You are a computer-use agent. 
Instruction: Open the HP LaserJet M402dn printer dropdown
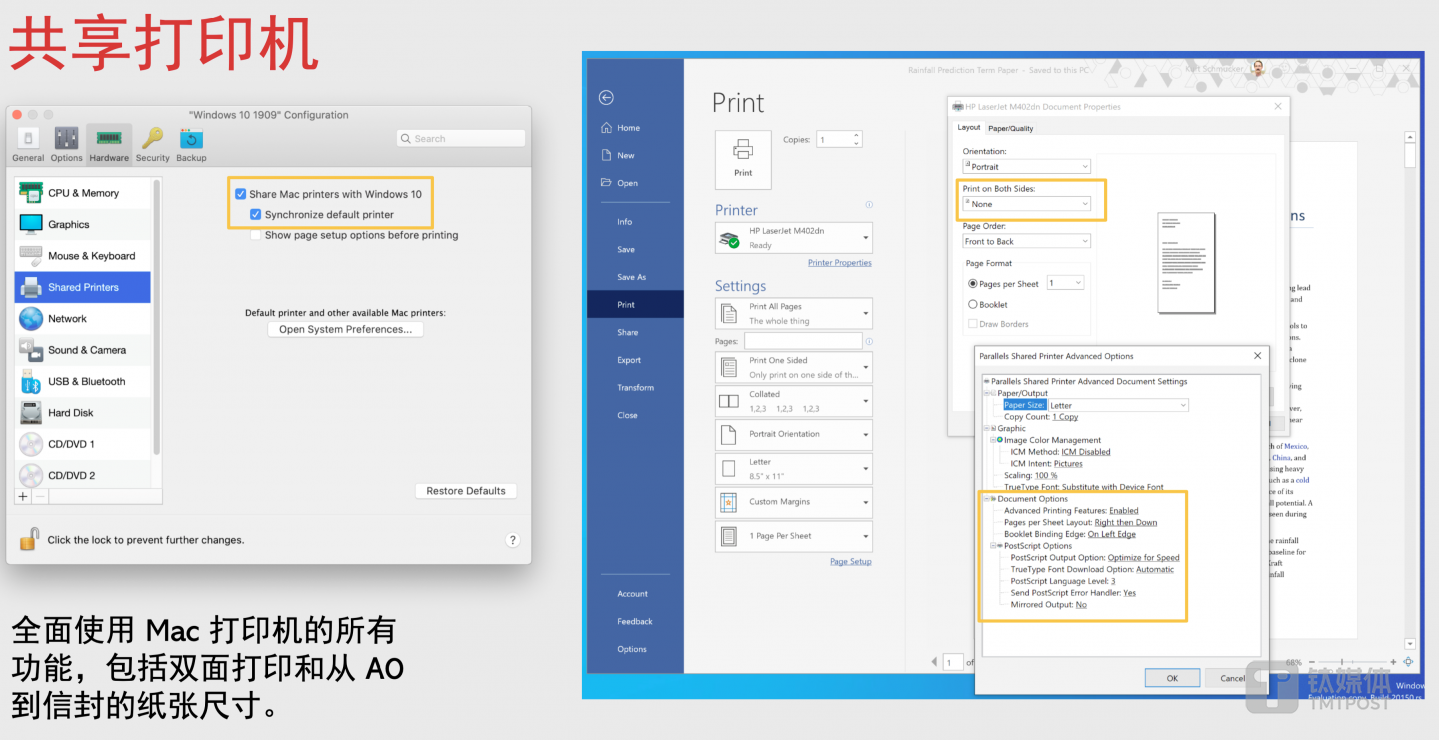click(x=794, y=238)
